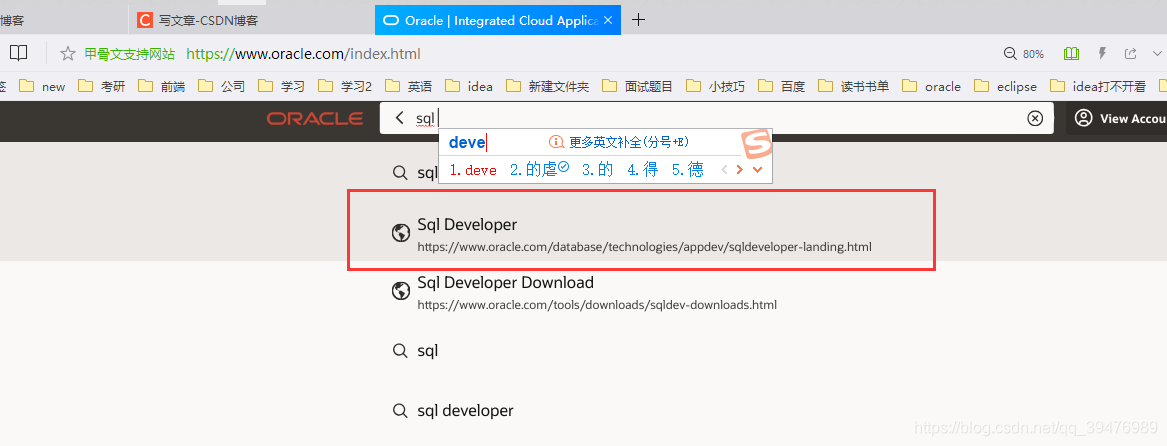1167x446 pixels.
Task: Switch to the leftmost 博客 tab
Action: [63, 21]
